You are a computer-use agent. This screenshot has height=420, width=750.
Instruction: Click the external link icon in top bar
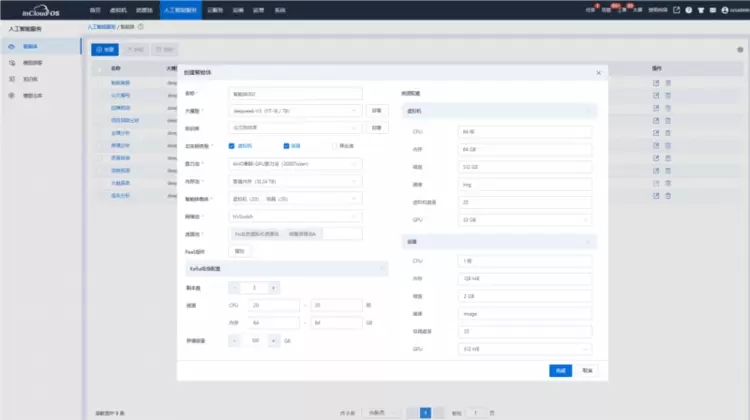[676, 10]
